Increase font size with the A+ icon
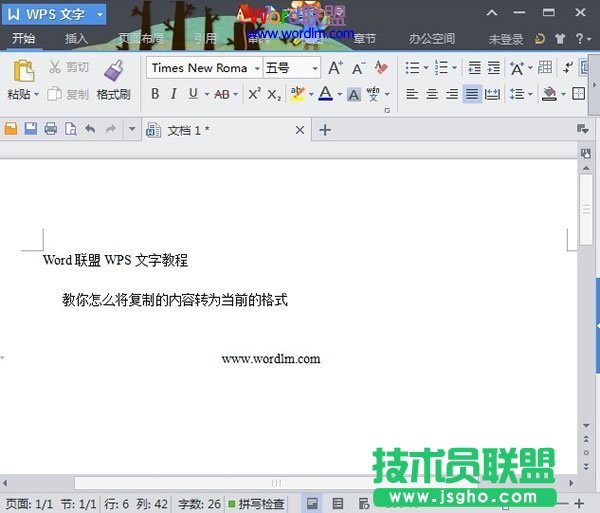This screenshot has width=600, height=513. coord(336,68)
